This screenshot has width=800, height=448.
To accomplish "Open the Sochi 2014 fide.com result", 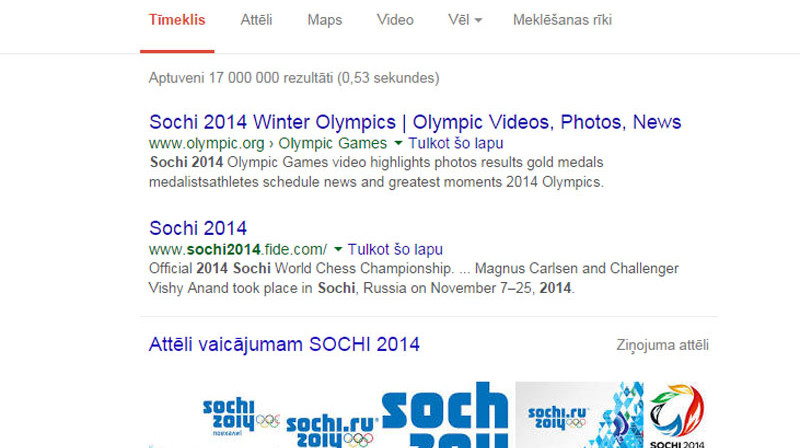I will tap(198, 228).
